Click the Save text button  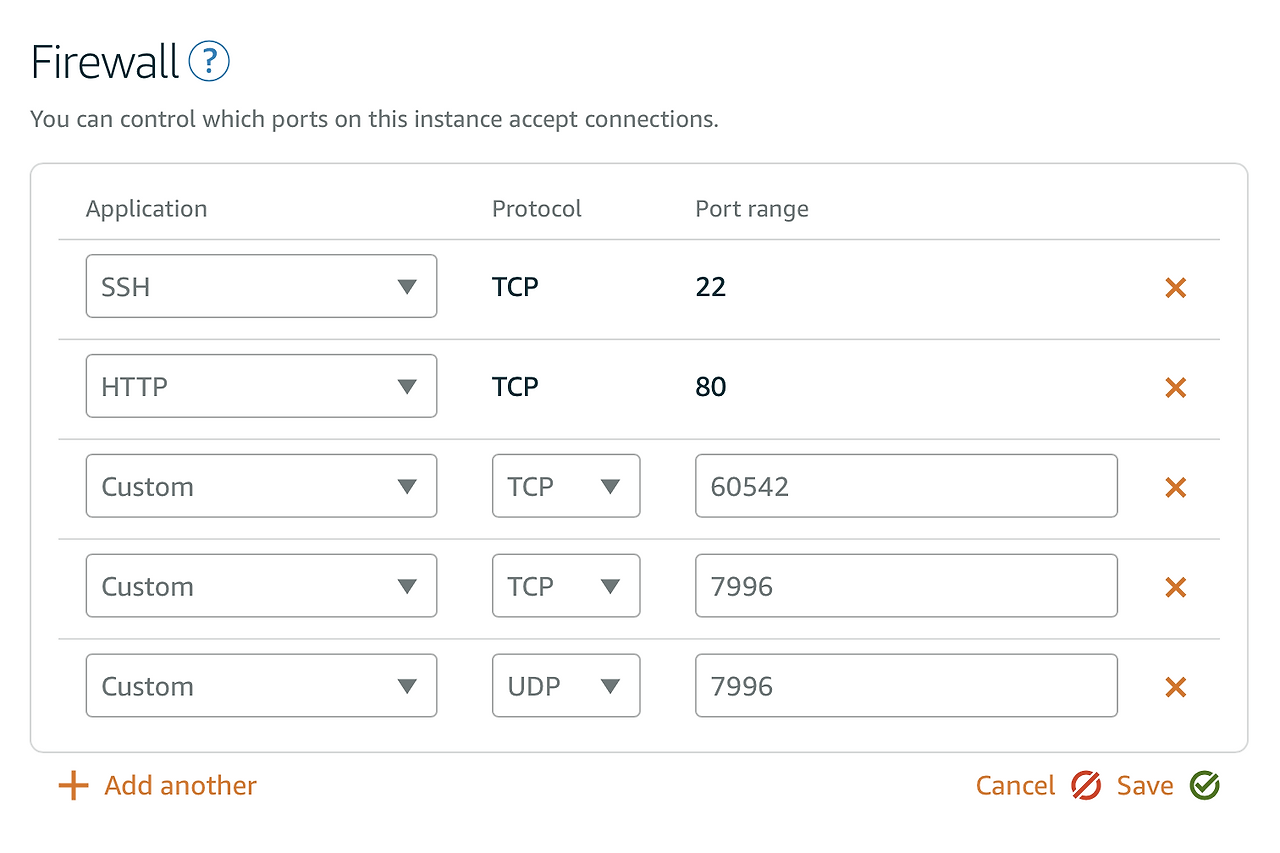click(x=1145, y=786)
